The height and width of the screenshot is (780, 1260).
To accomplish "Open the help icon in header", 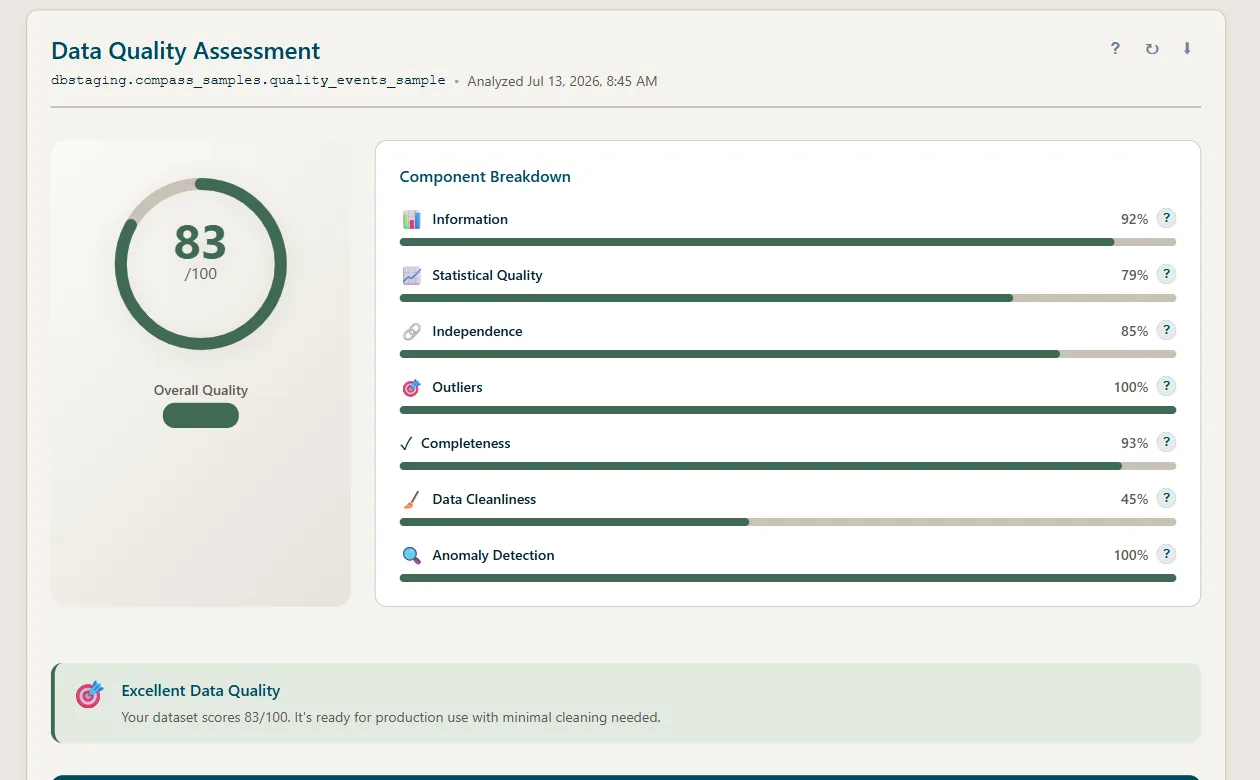I will pos(1115,48).
